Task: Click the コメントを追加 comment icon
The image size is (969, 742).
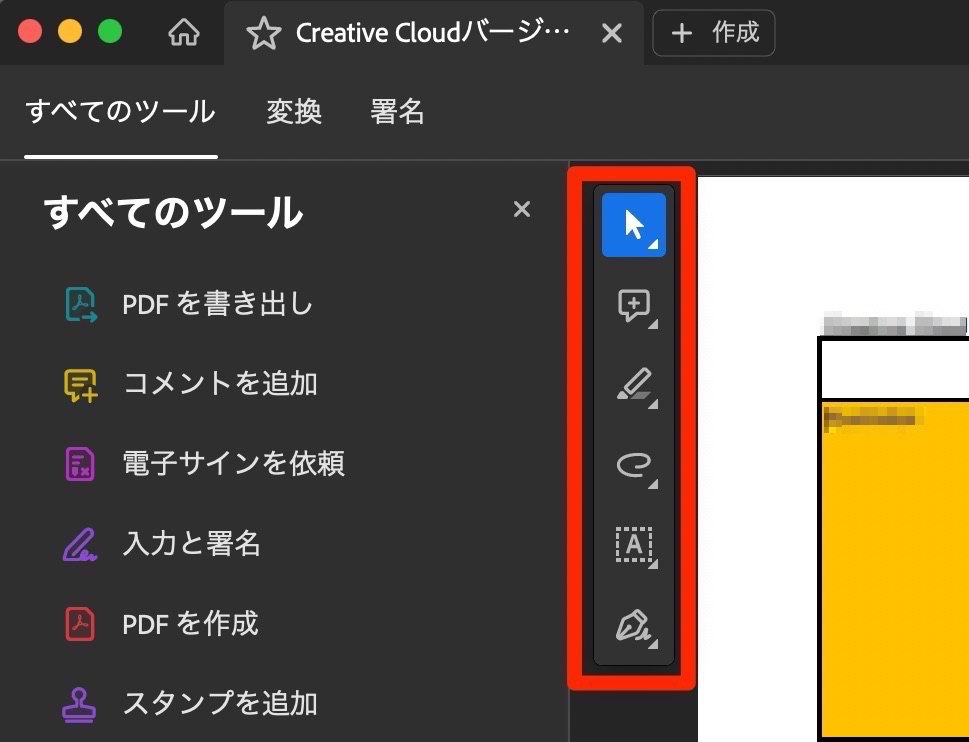Action: pos(79,383)
